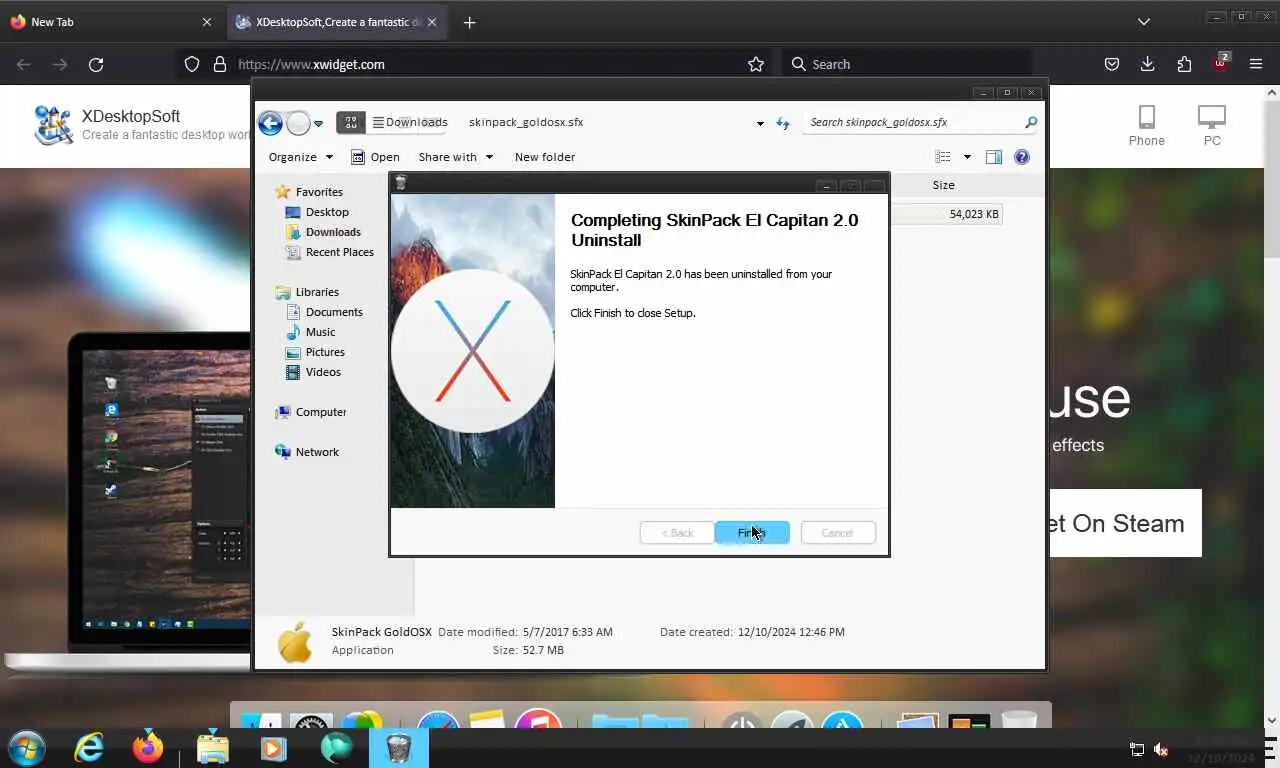Open the Extensions puzzle icon
Viewport: 1280px width, 768px height.
(1184, 64)
